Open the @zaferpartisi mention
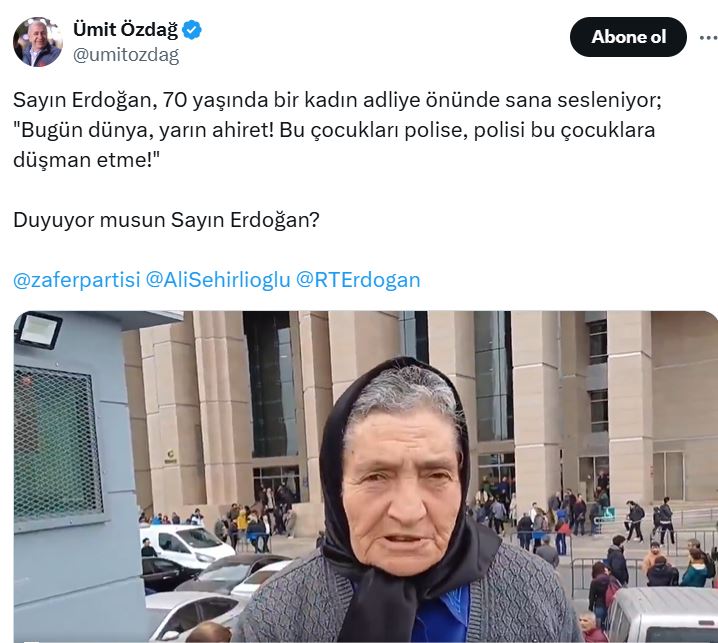718x643 pixels. pyautogui.click(x=76, y=280)
